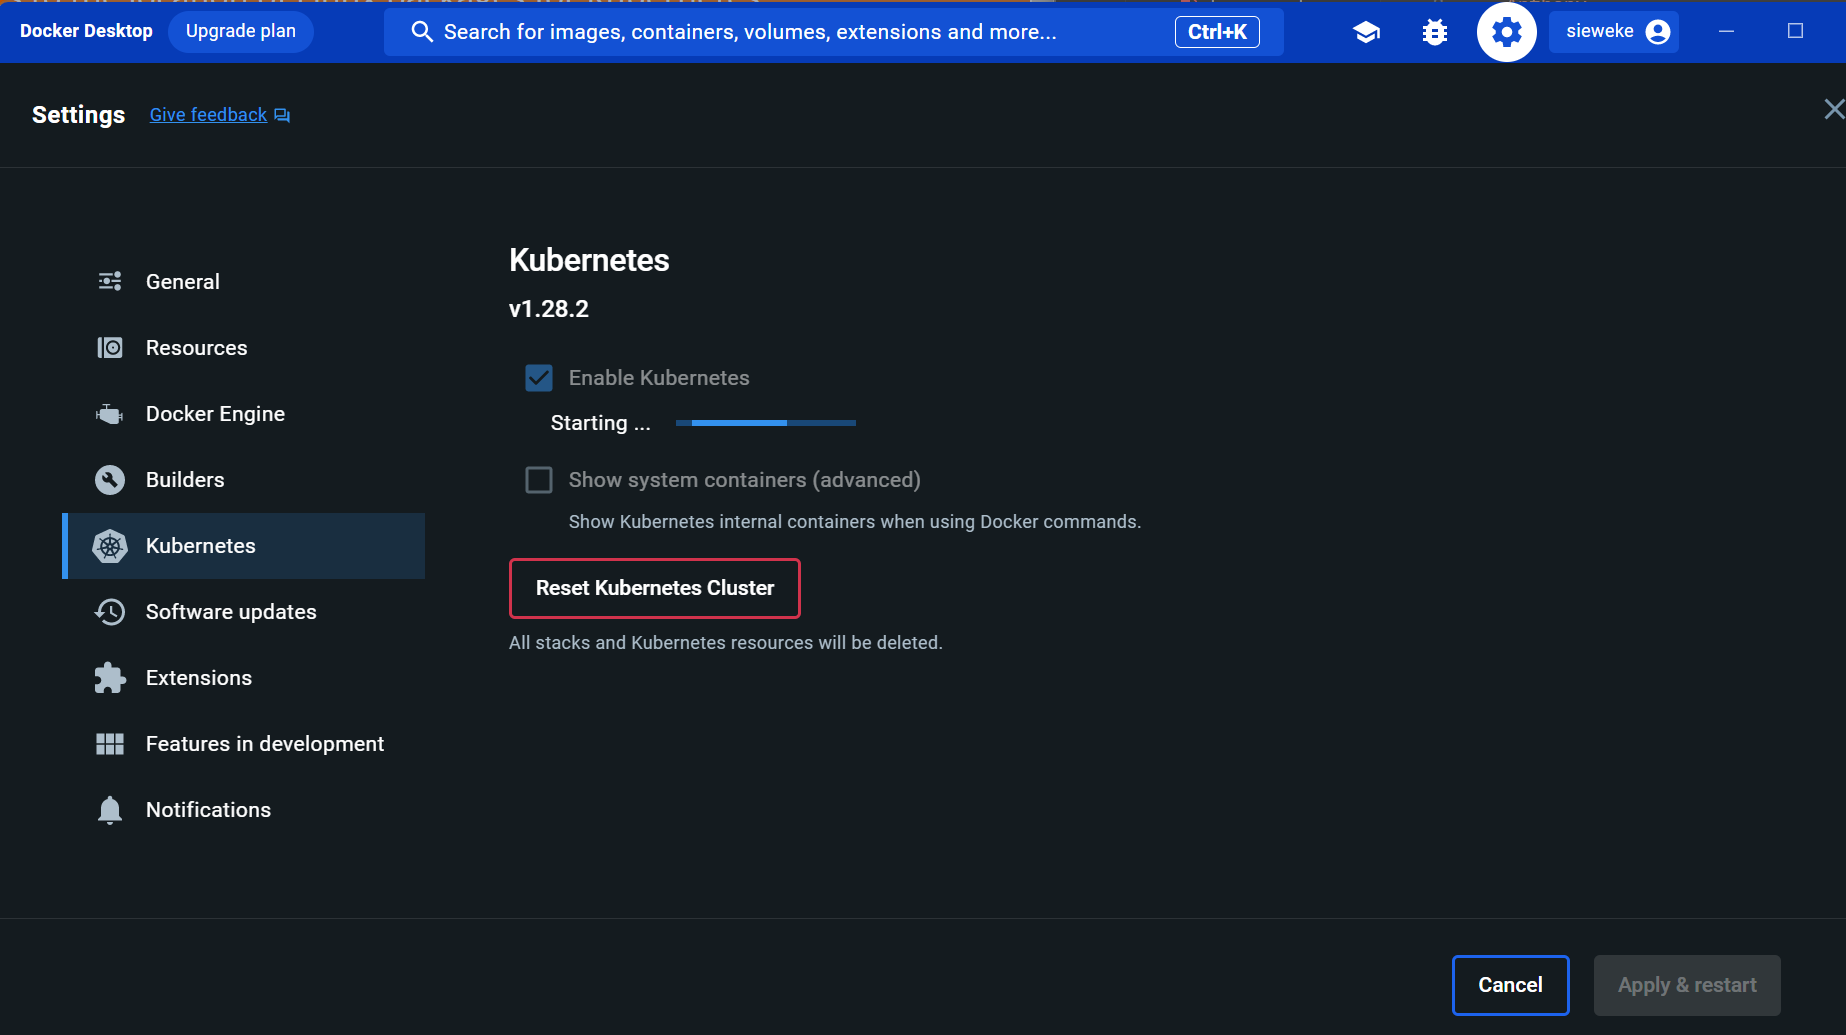This screenshot has height=1035, width=1846.
Task: Click the Settings gear icon in header
Action: tap(1507, 32)
